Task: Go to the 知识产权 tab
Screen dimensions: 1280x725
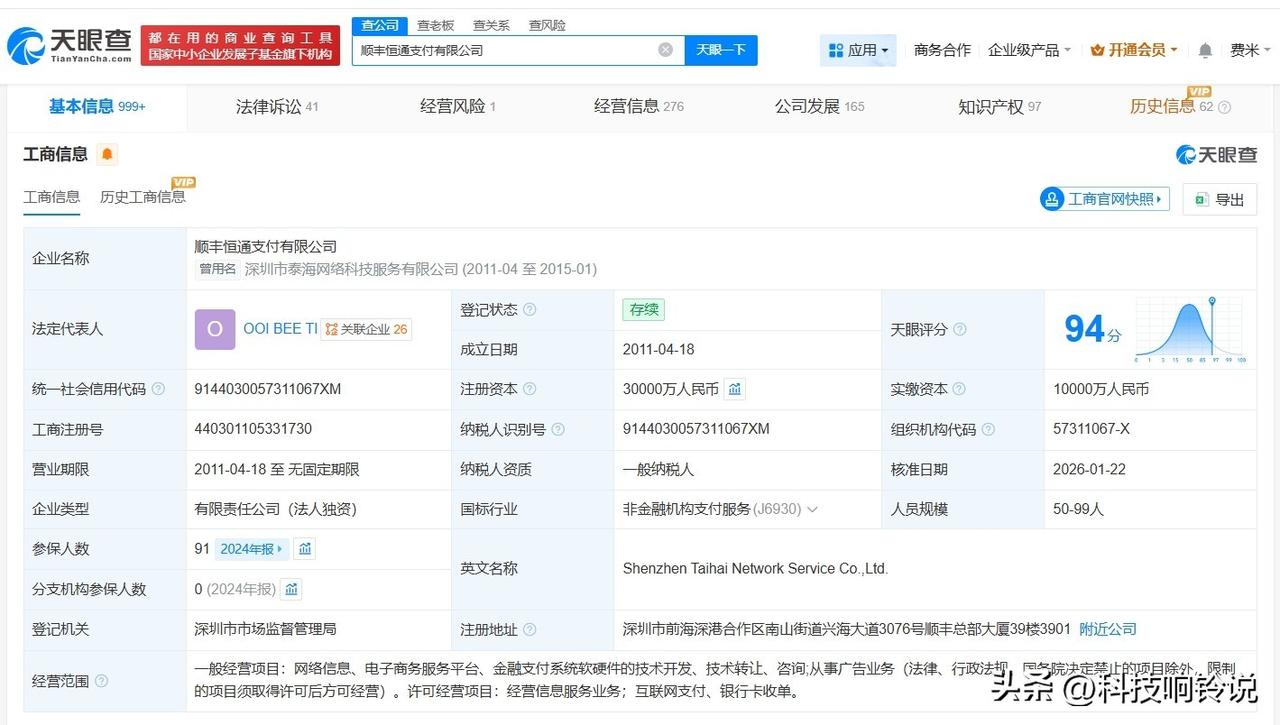Action: click(x=1000, y=106)
